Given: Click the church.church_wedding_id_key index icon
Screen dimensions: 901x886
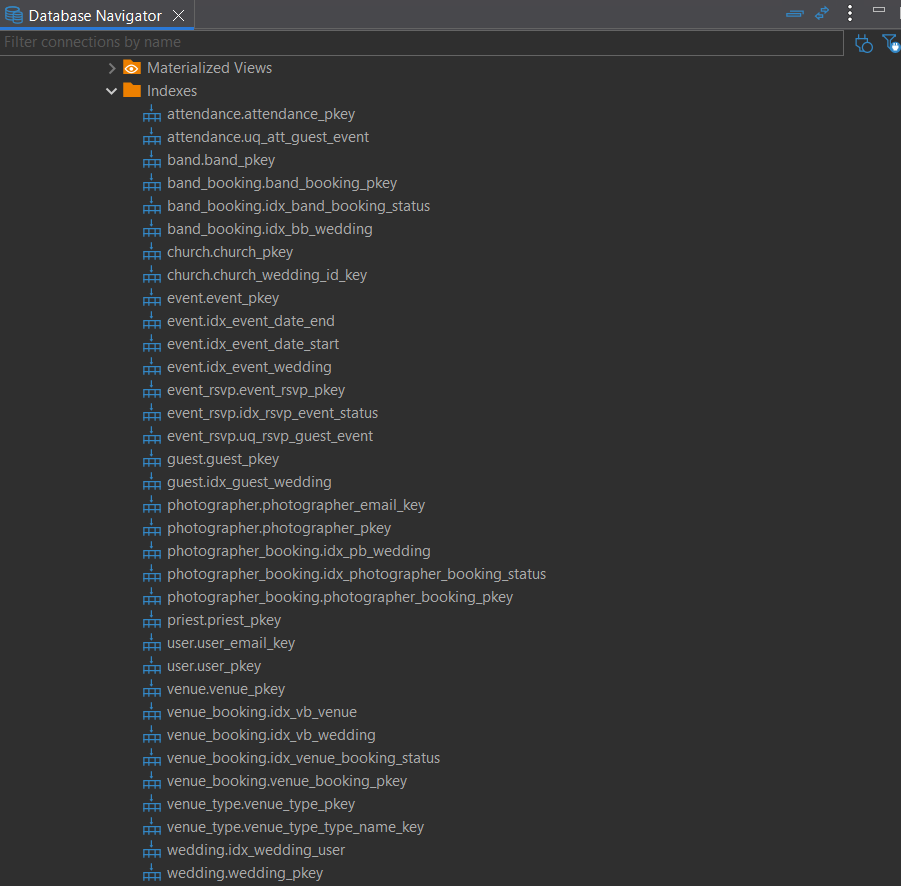Looking at the screenshot, I should coord(152,275).
